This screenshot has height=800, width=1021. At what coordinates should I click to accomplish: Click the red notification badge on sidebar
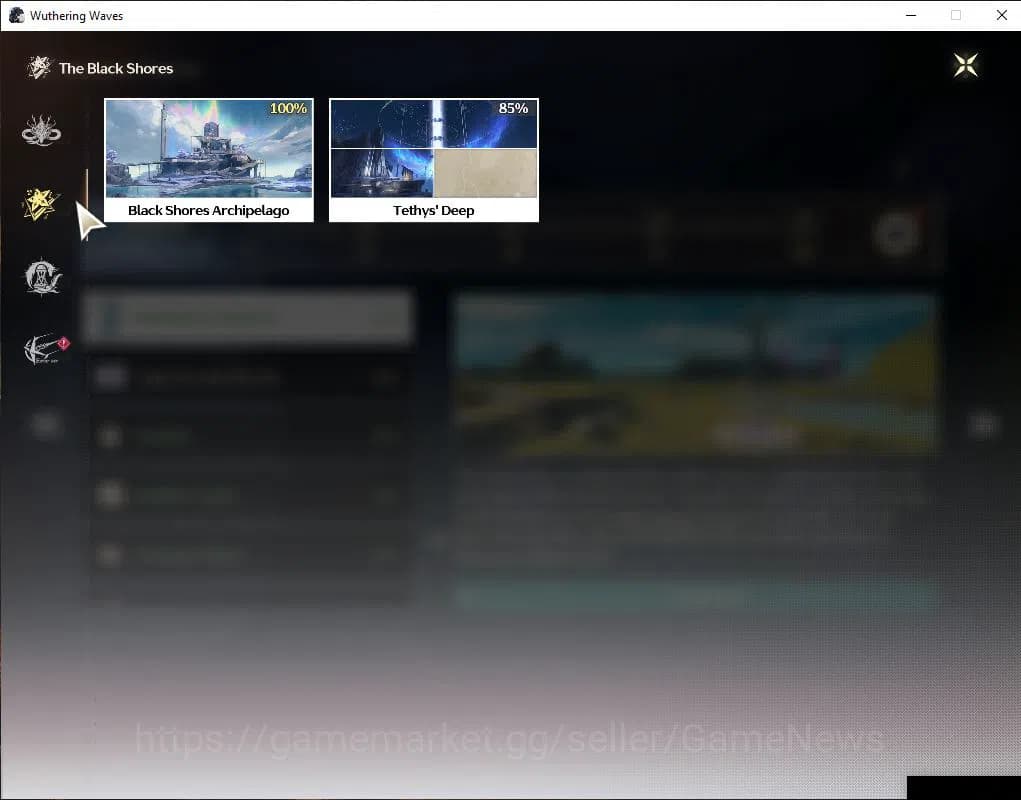point(64,342)
